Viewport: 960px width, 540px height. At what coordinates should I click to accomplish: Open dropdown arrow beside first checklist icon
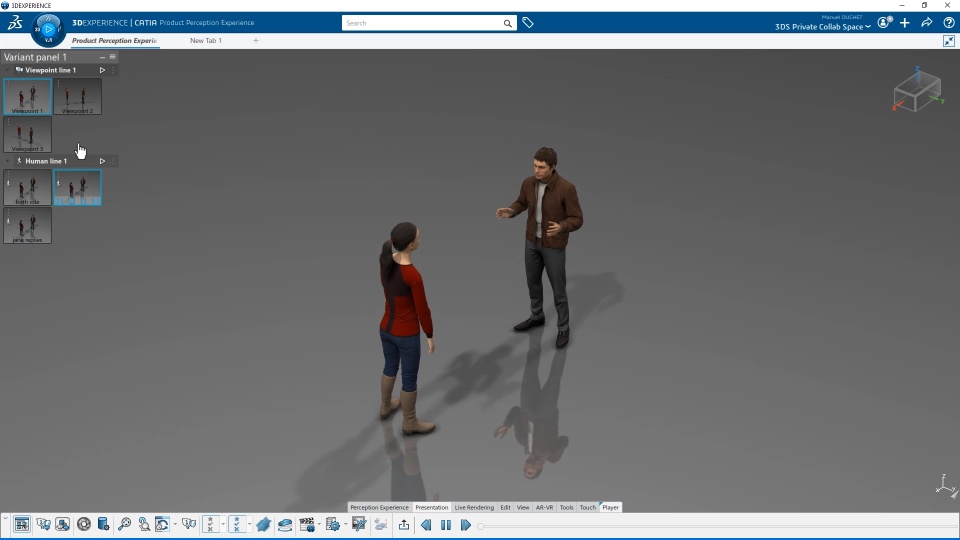click(223, 524)
